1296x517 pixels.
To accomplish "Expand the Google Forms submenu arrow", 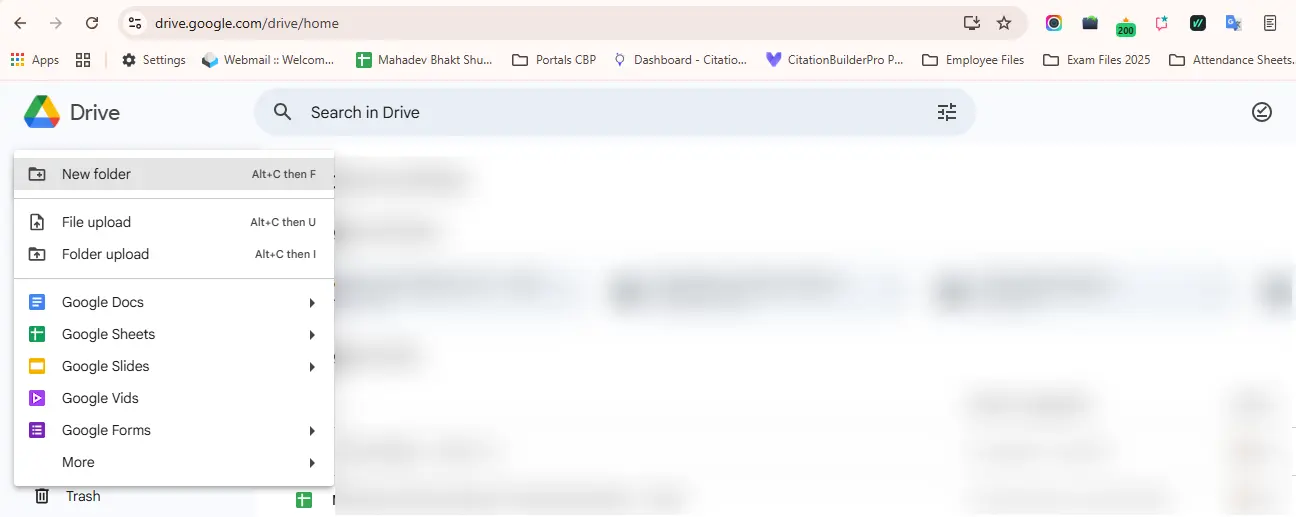I will coord(312,431).
